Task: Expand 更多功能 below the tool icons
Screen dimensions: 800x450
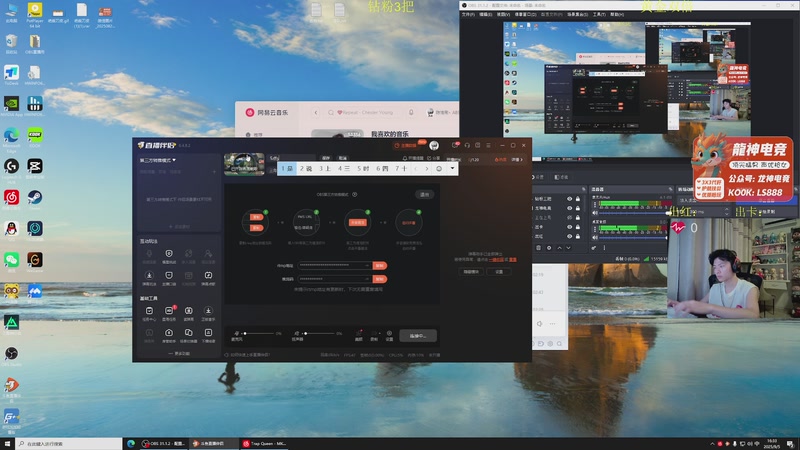Action: pyautogui.click(x=179, y=353)
